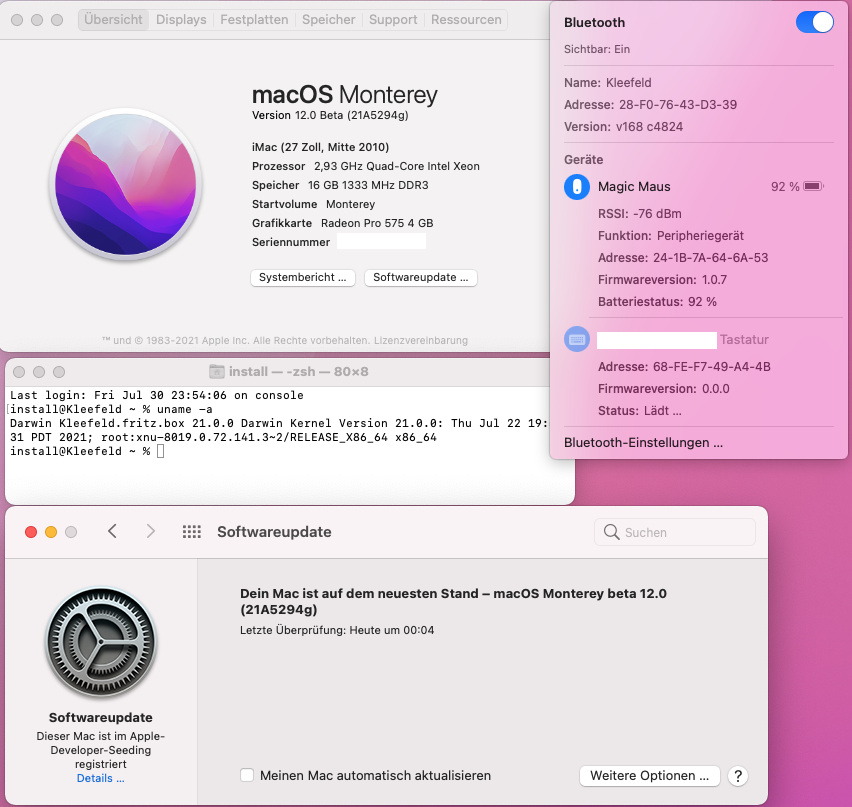Enable Meinen Mac automatisch aktualisieren checkbox
This screenshot has width=852, height=807.
[247, 775]
